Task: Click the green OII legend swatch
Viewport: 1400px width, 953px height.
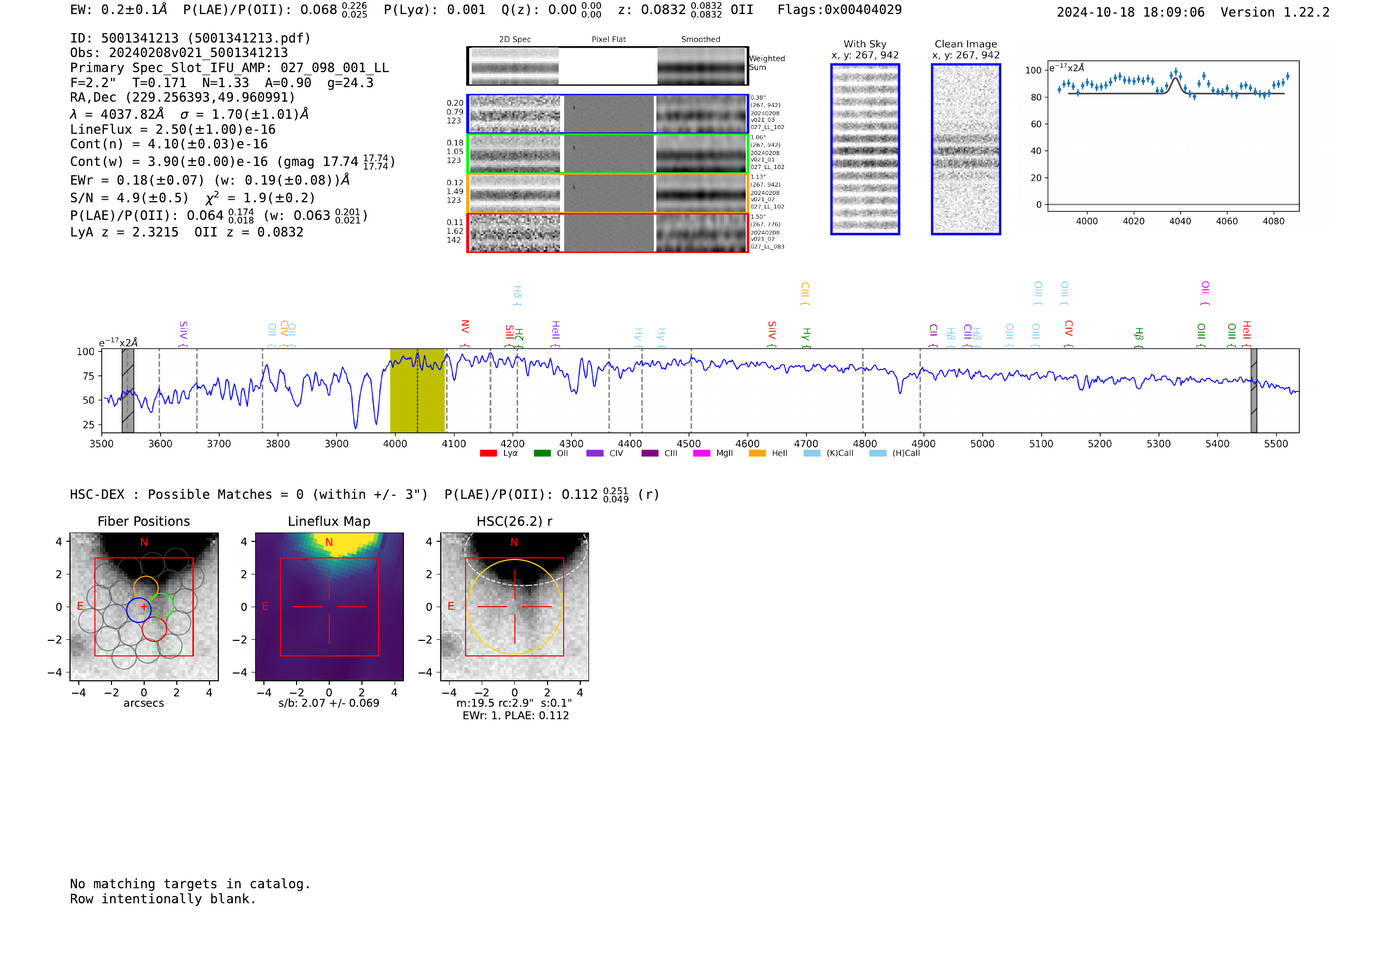Action: (541, 454)
